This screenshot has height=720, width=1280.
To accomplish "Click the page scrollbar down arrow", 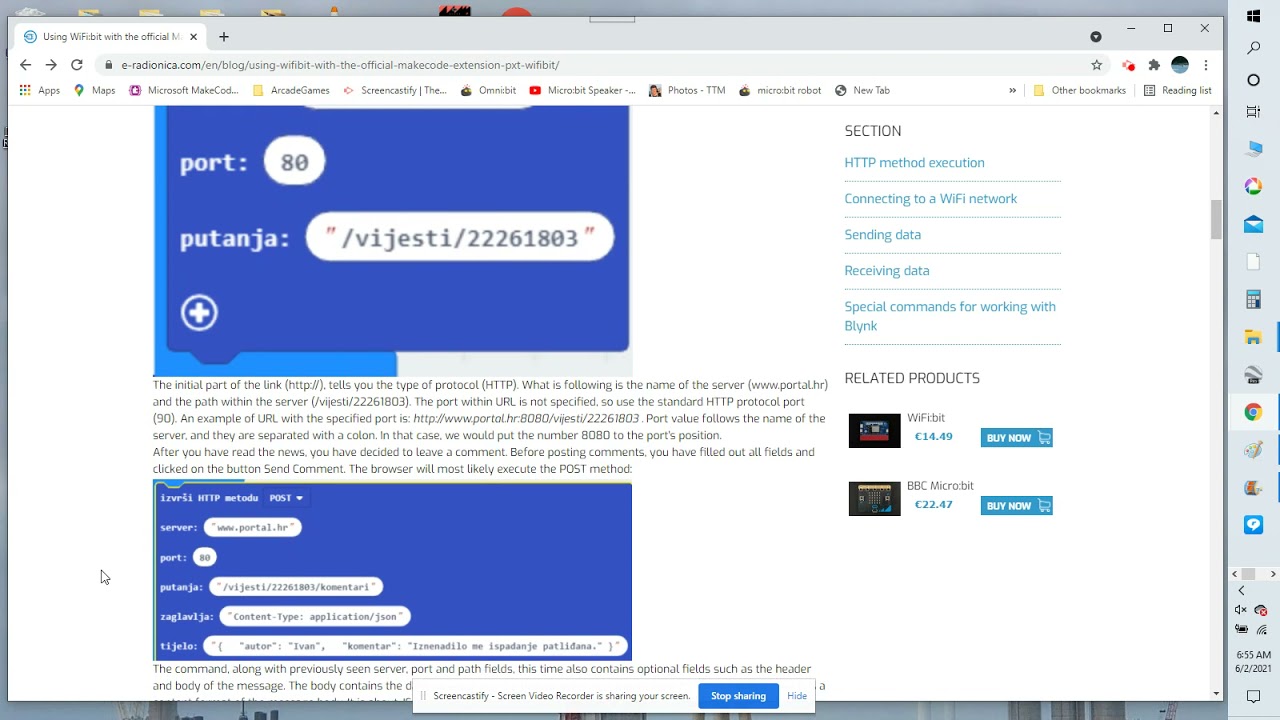I will tap(1216, 693).
